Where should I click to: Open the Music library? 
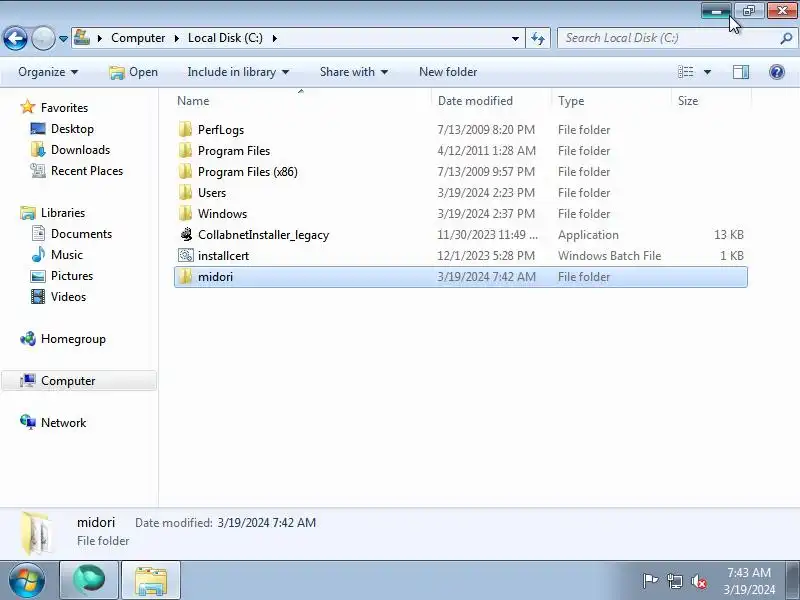57,254
